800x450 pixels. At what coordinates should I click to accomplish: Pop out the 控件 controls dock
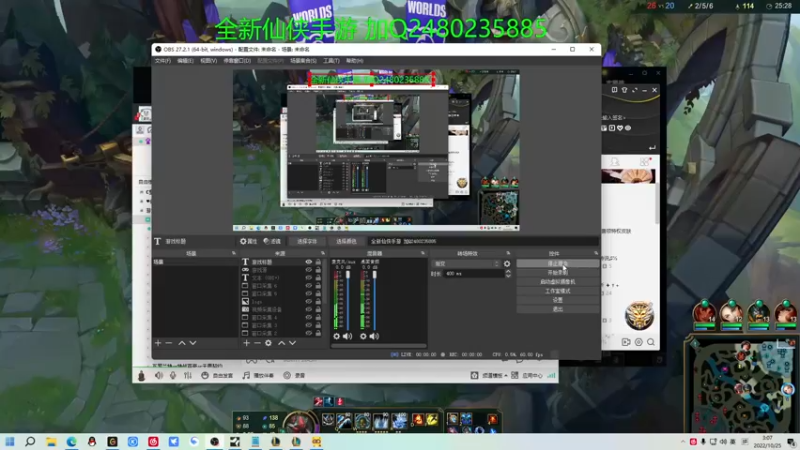click(x=596, y=253)
